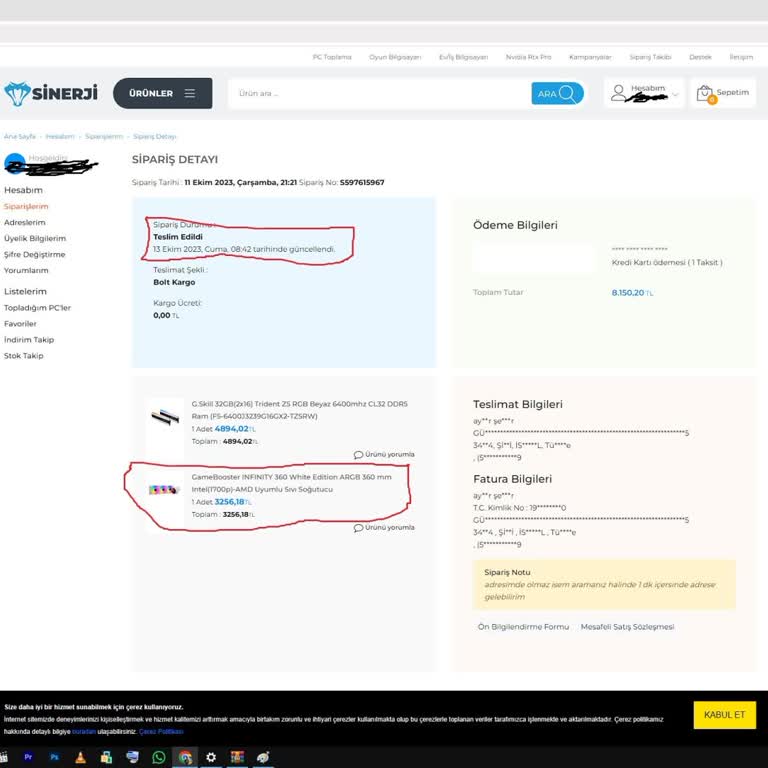Select Şifre Değiştirme in the sidebar
Screen dimensions: 768x768
tap(34, 254)
